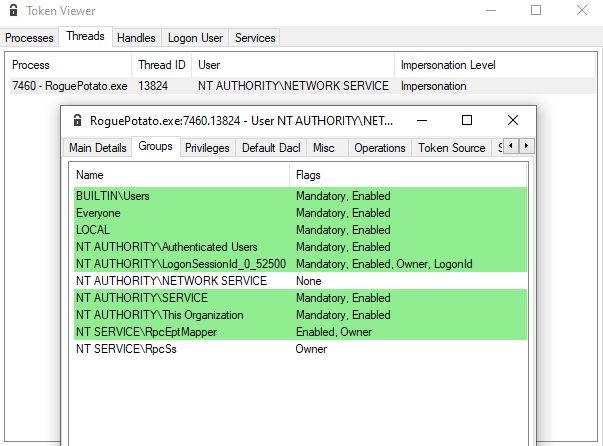Close the RoguePotato token window

tap(513, 120)
